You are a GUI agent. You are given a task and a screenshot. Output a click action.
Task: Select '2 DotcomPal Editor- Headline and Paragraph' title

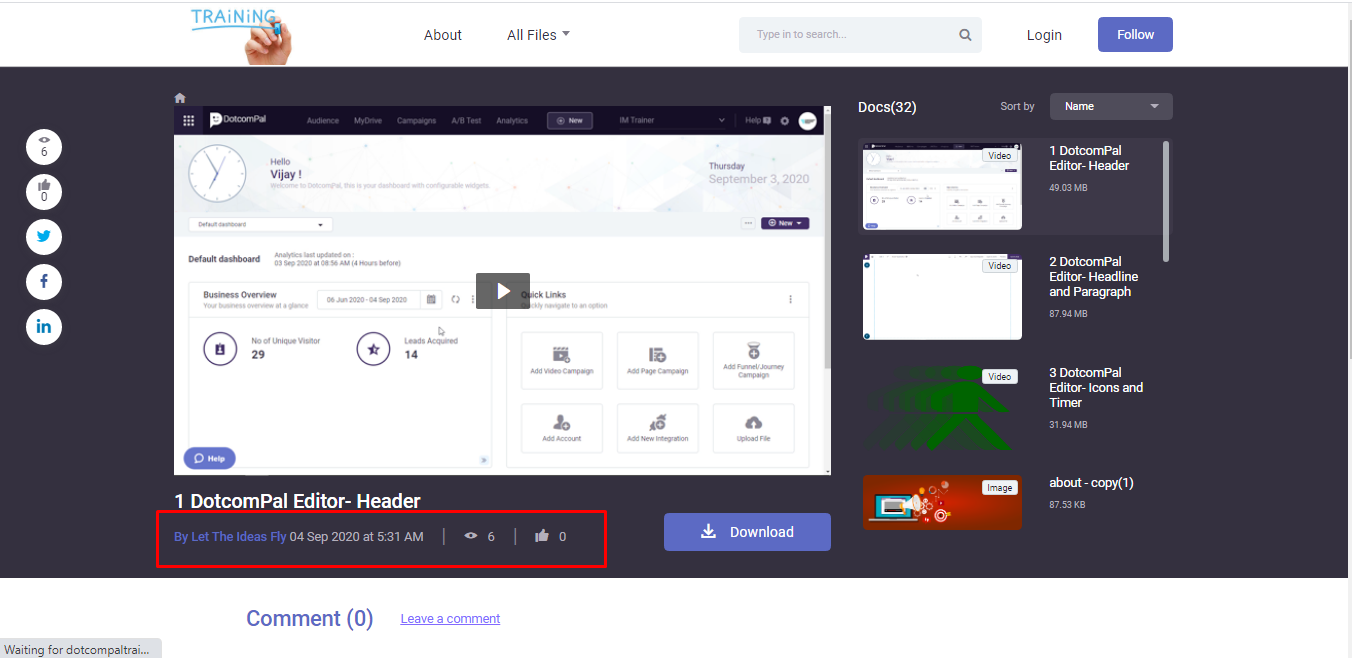coord(1094,277)
